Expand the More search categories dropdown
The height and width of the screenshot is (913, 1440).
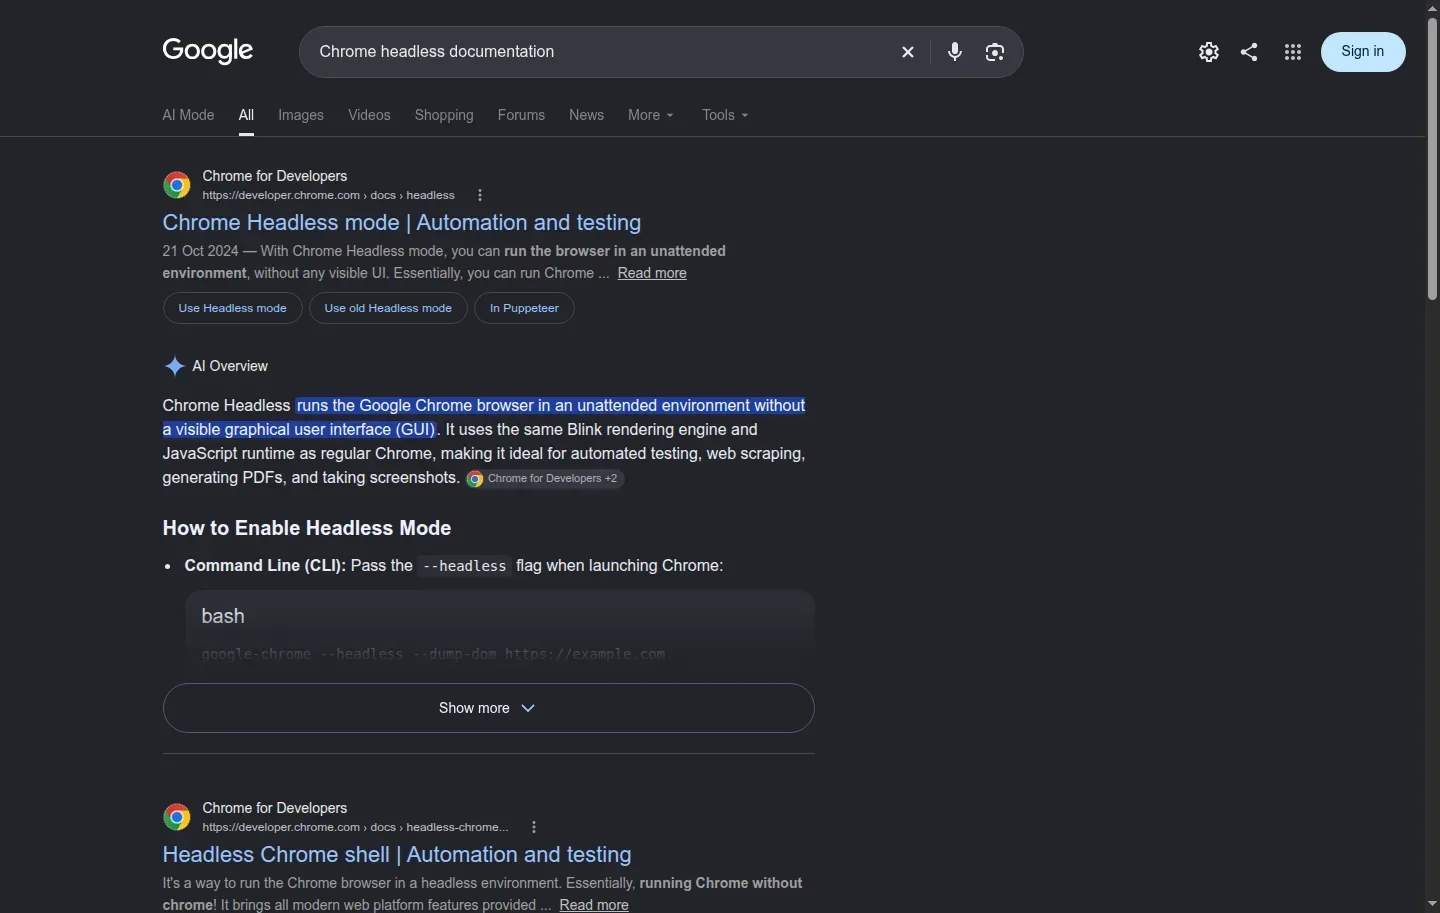651,115
